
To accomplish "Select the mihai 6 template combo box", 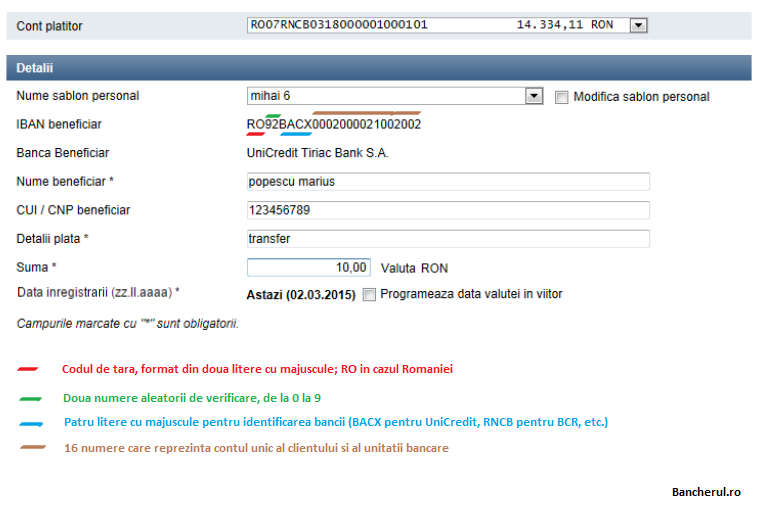I will click(x=395, y=96).
